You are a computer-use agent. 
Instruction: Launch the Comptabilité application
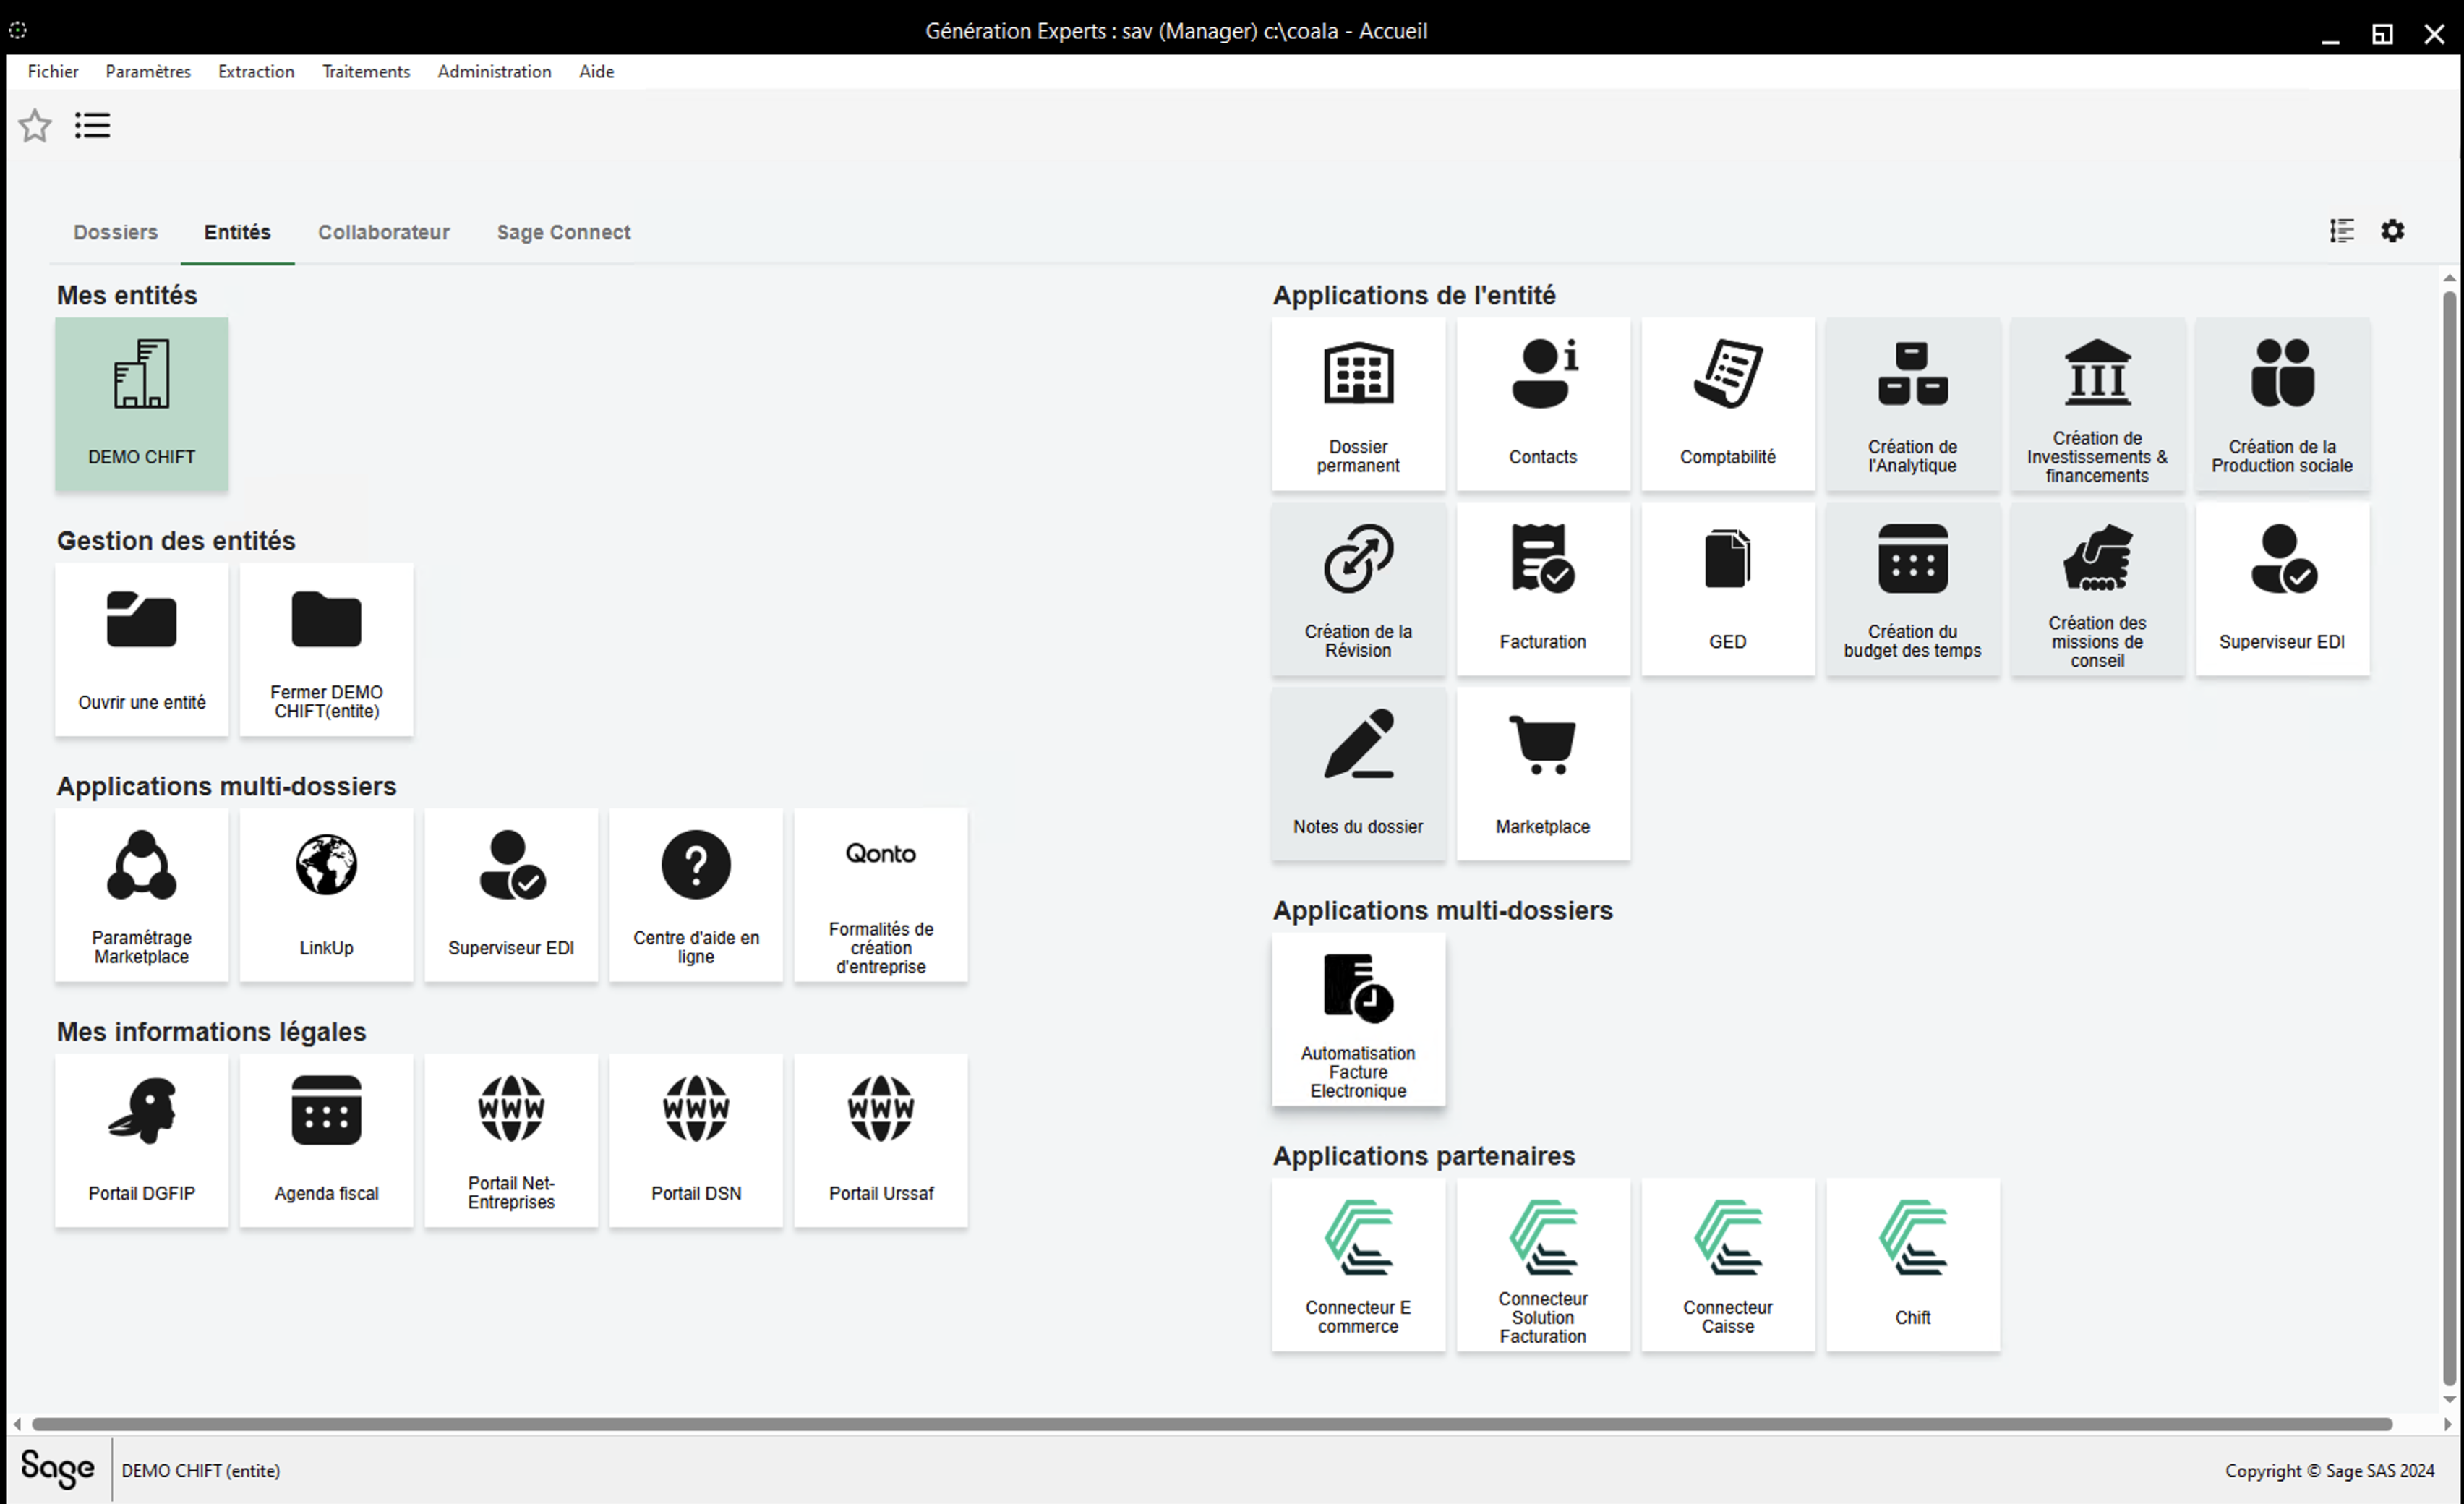click(1728, 404)
